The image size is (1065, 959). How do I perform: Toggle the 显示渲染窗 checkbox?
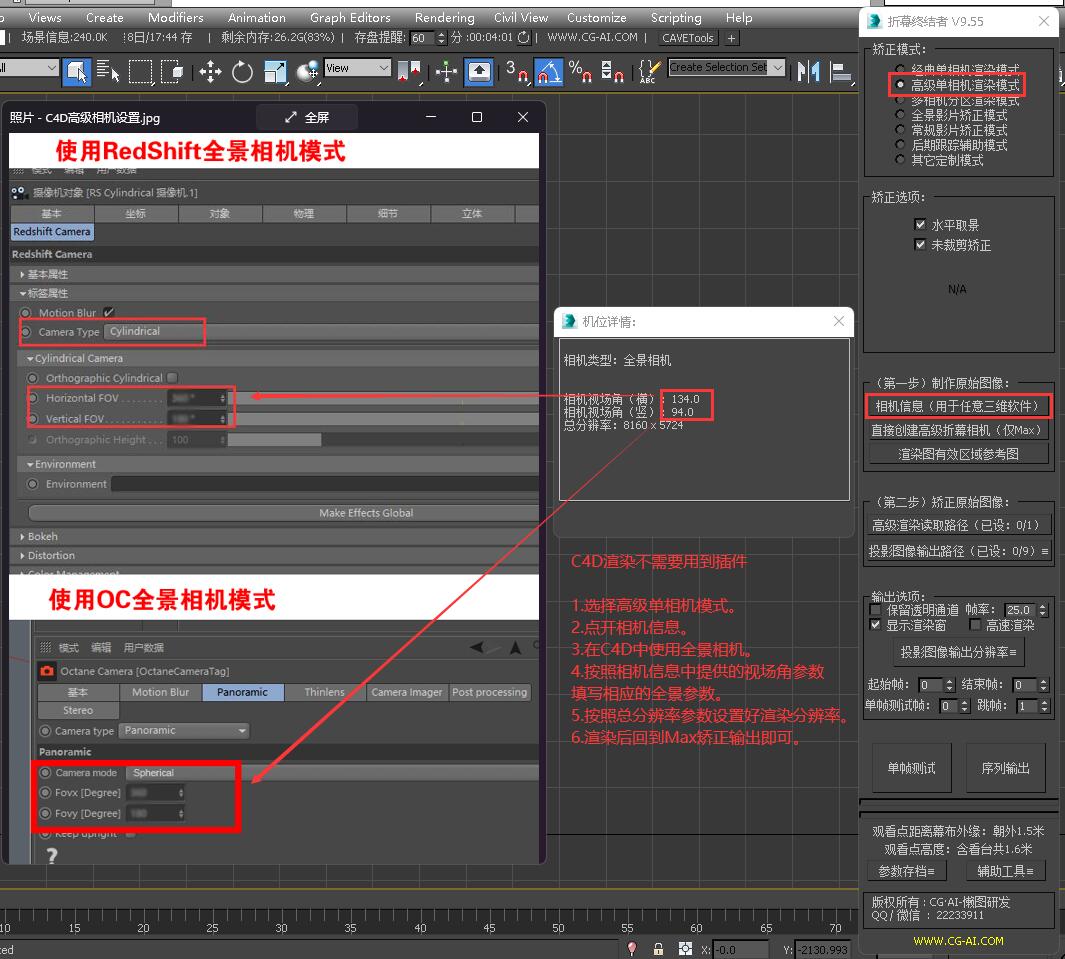[x=876, y=625]
